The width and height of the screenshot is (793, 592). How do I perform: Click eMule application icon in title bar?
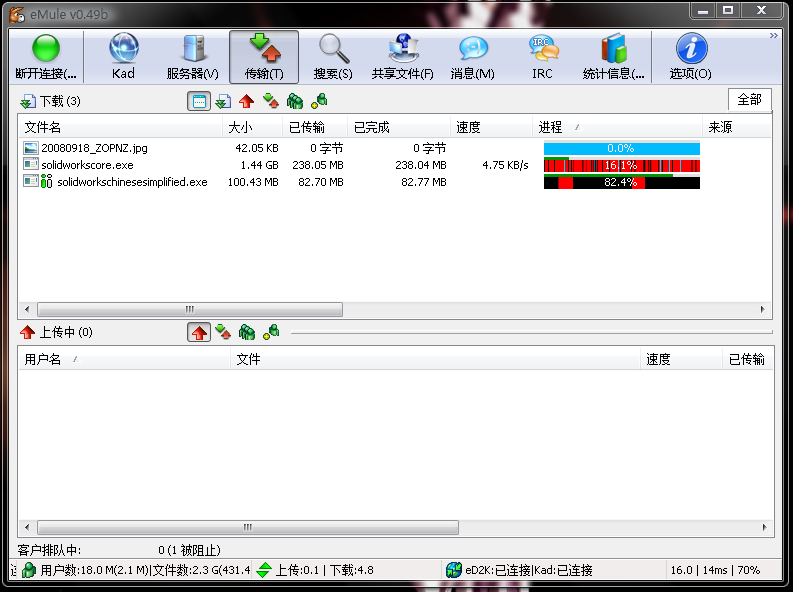[17, 14]
